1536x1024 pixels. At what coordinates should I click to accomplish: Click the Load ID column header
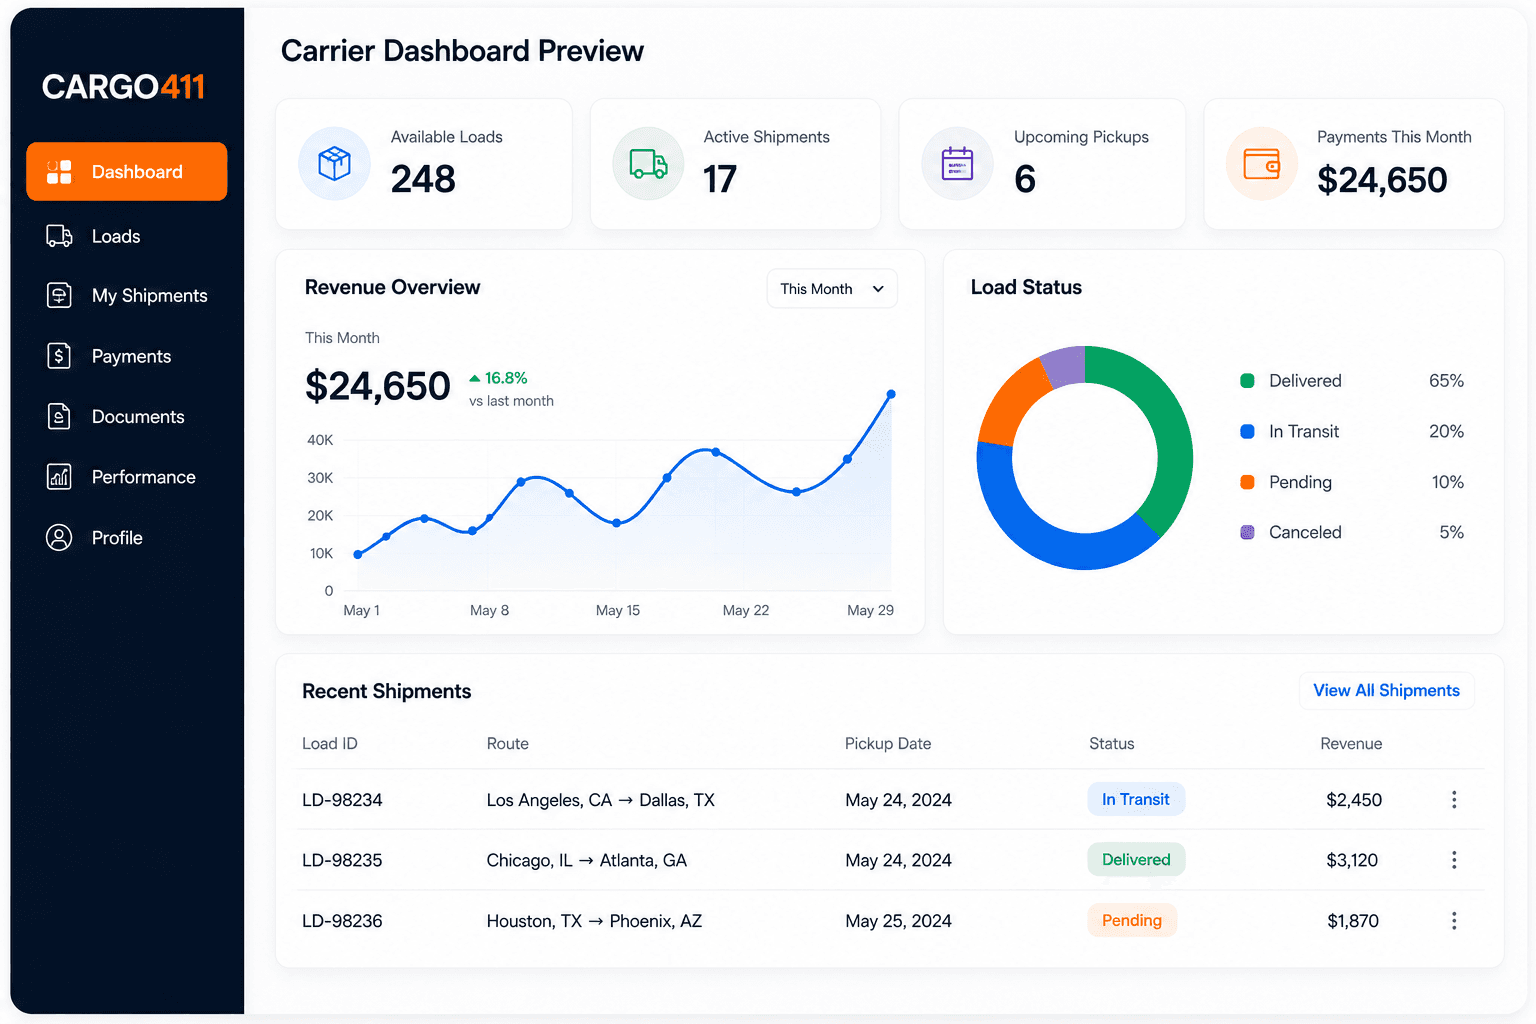[330, 744]
